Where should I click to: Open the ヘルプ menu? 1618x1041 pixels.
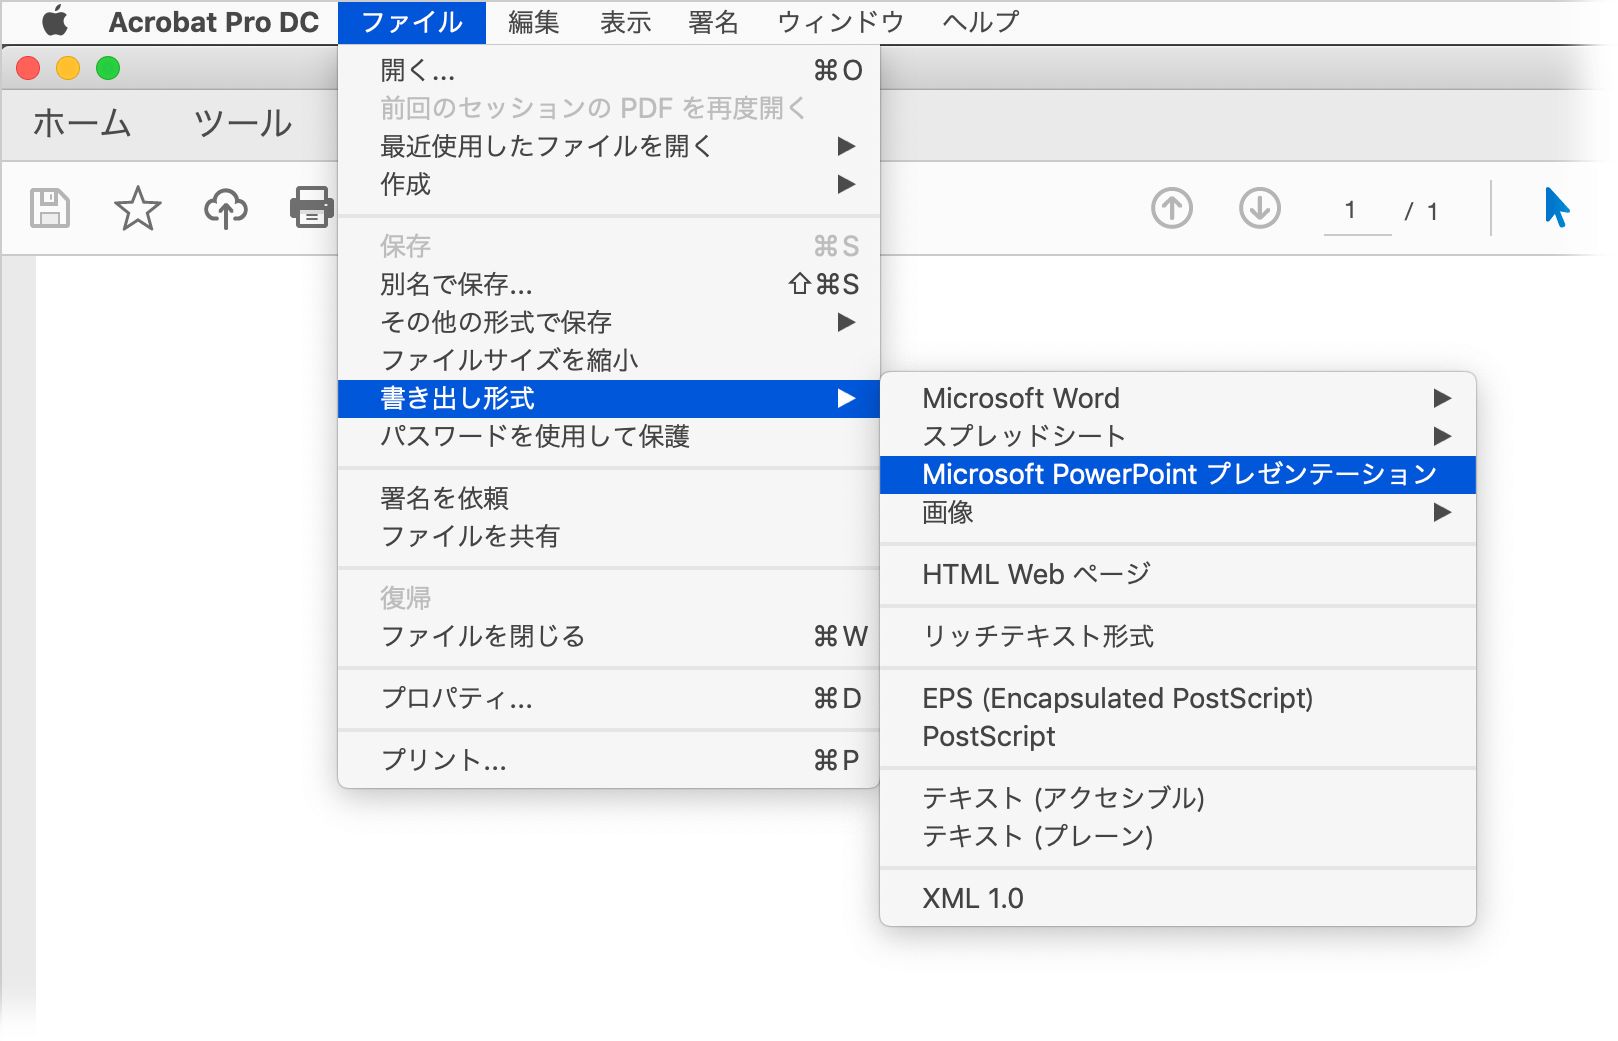click(981, 22)
